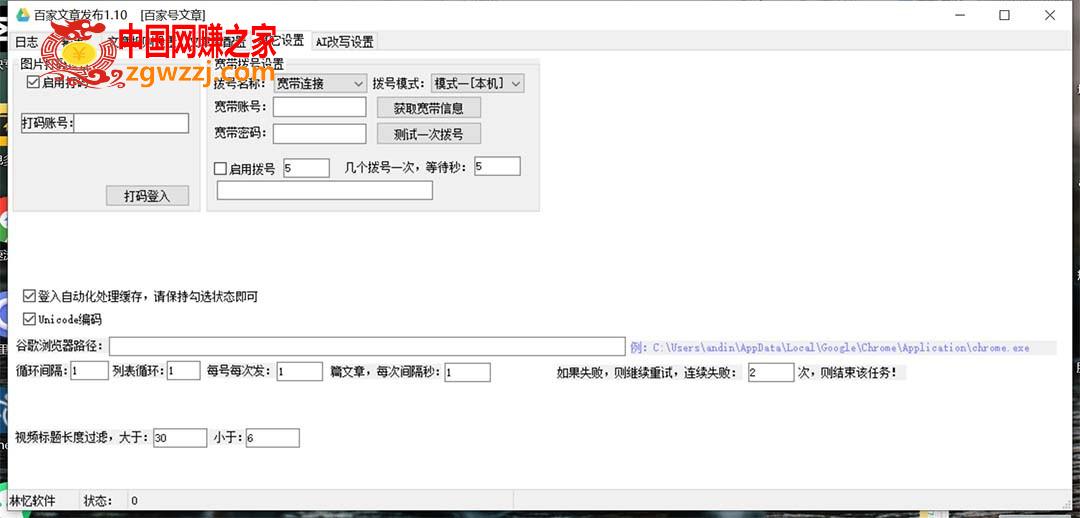Viewport: 1080px width, 518px height.
Task: Switch to the 日志 tab
Action: point(27,41)
